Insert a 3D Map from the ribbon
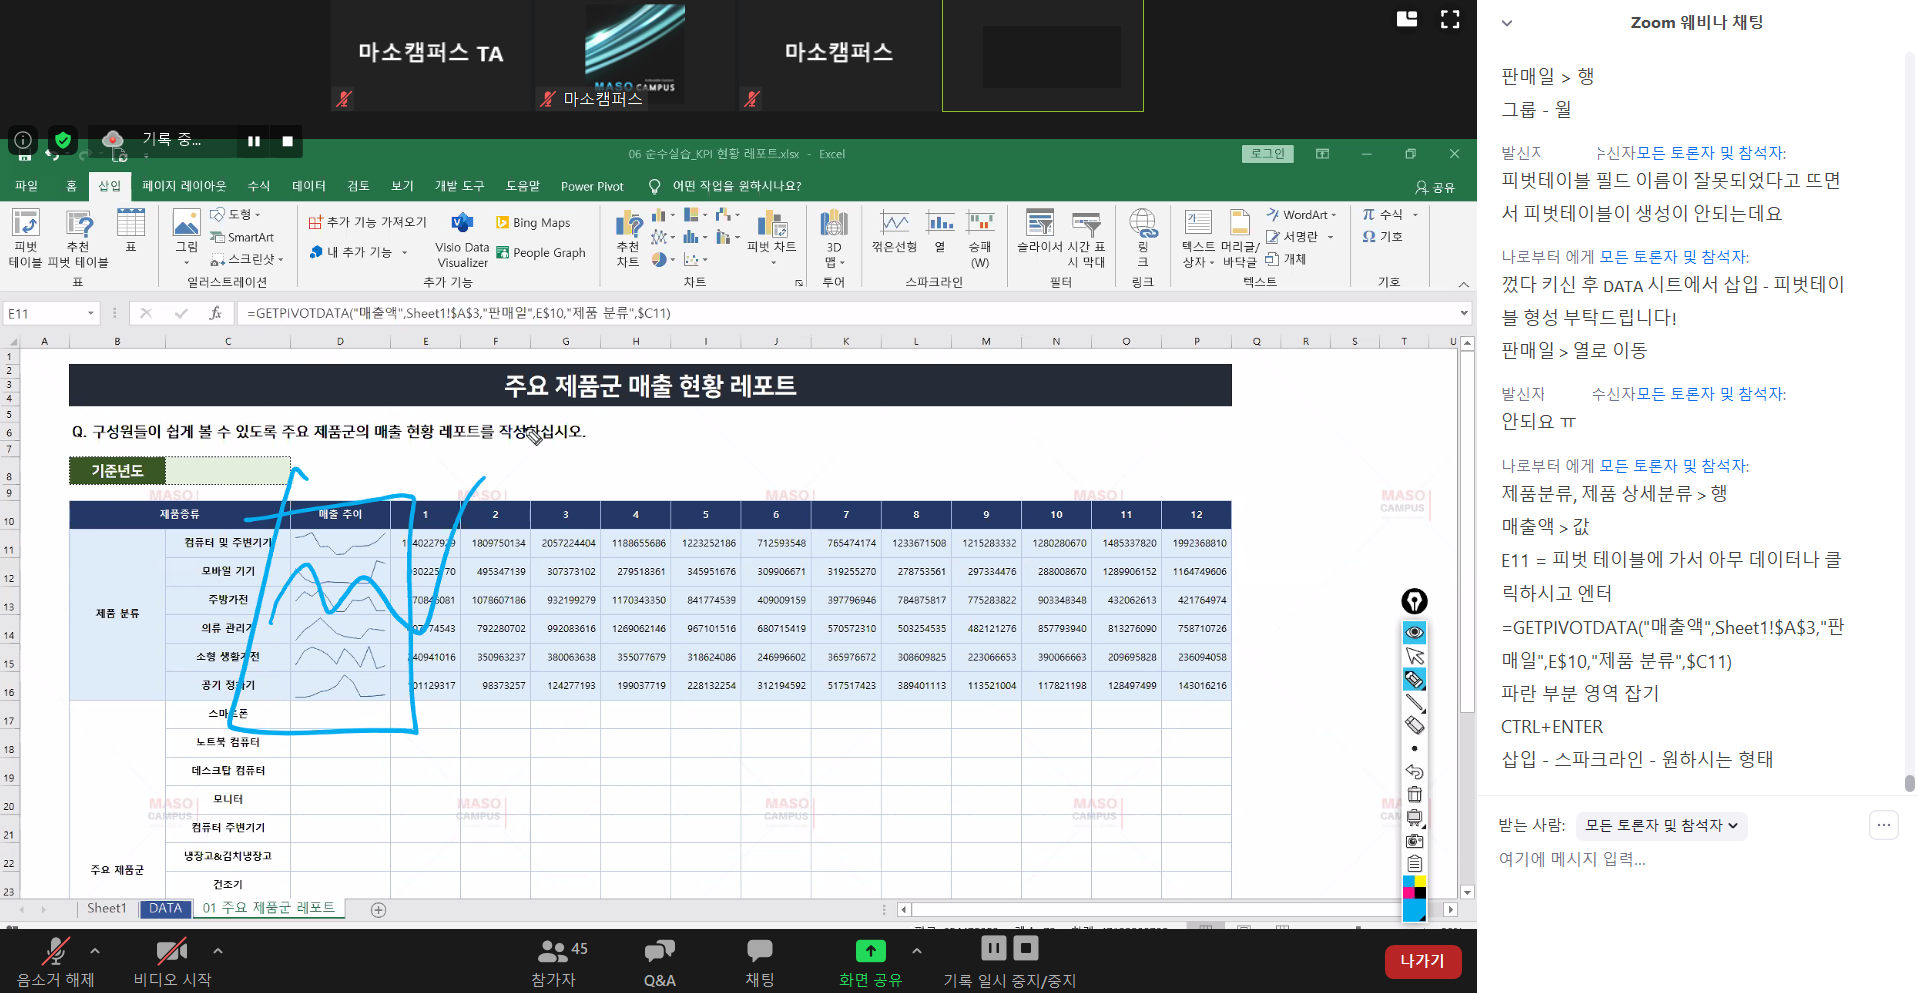 [833, 238]
